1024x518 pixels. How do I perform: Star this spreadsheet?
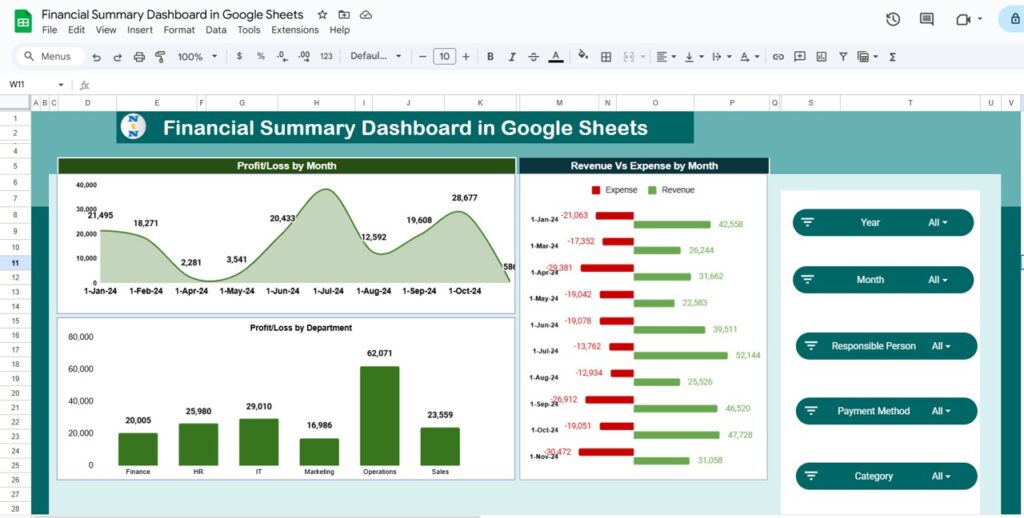(322, 14)
